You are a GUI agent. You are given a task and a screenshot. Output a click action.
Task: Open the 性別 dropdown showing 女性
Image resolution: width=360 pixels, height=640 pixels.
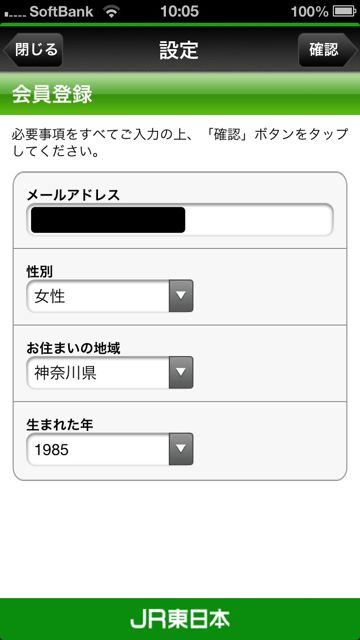coord(109,296)
